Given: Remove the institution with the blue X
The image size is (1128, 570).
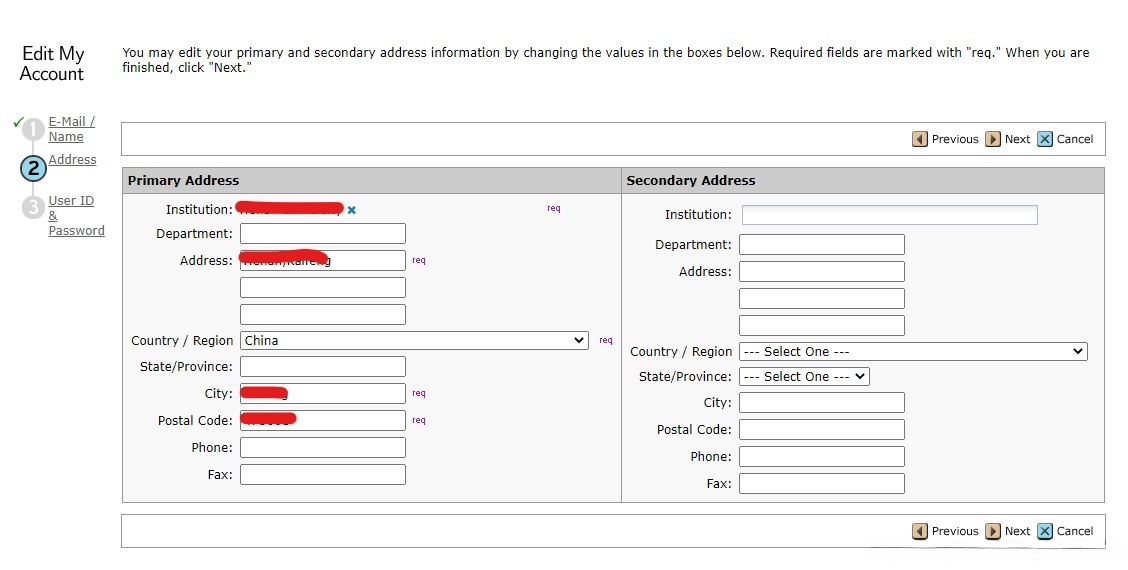Looking at the screenshot, I should click(352, 210).
